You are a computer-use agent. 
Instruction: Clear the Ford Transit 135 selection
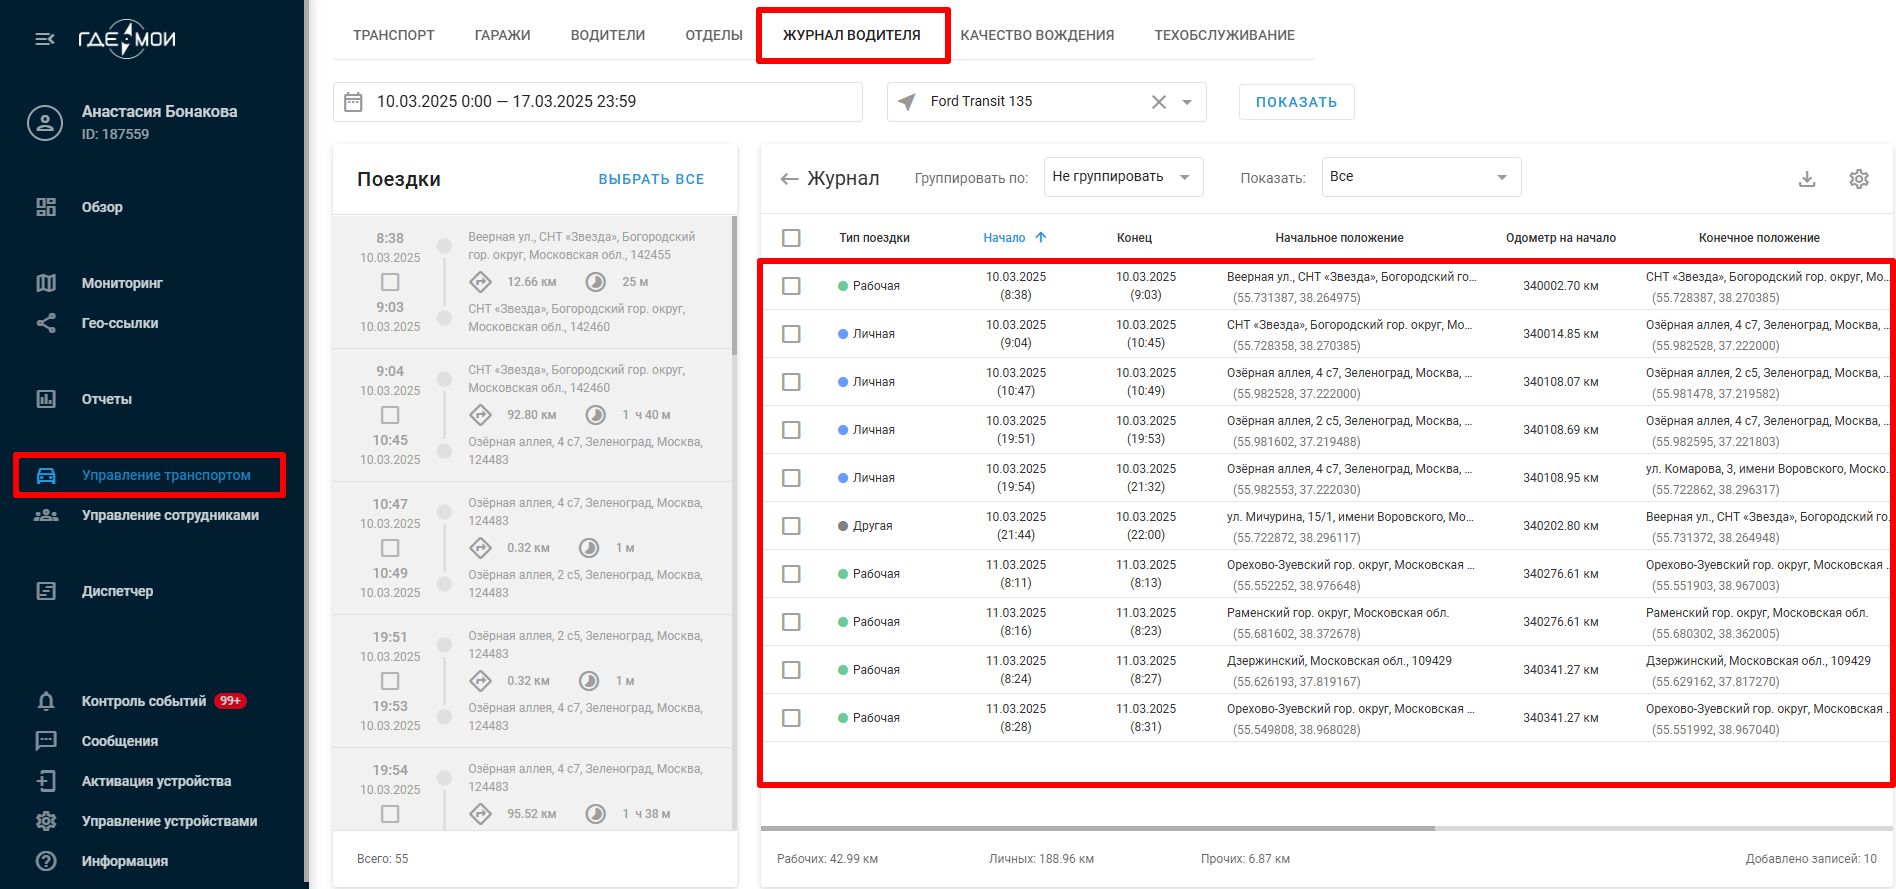[1158, 102]
